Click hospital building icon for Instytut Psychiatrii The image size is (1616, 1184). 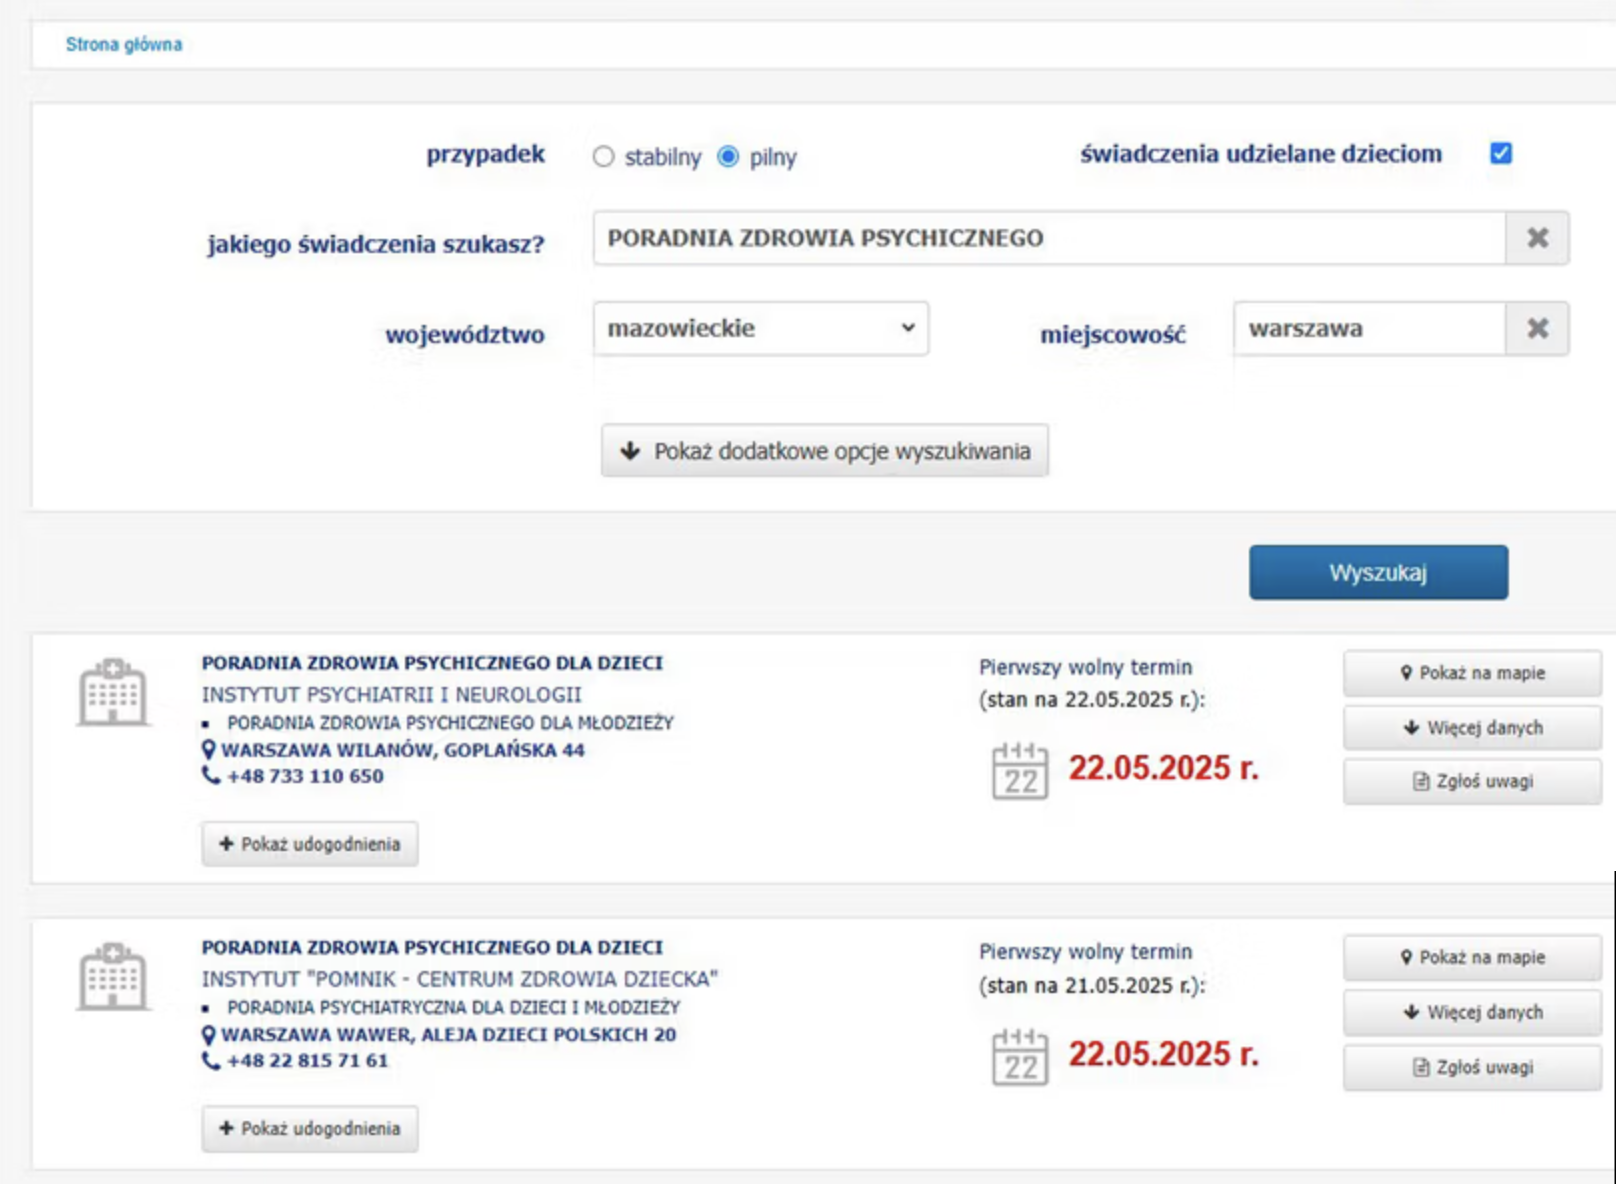click(113, 692)
